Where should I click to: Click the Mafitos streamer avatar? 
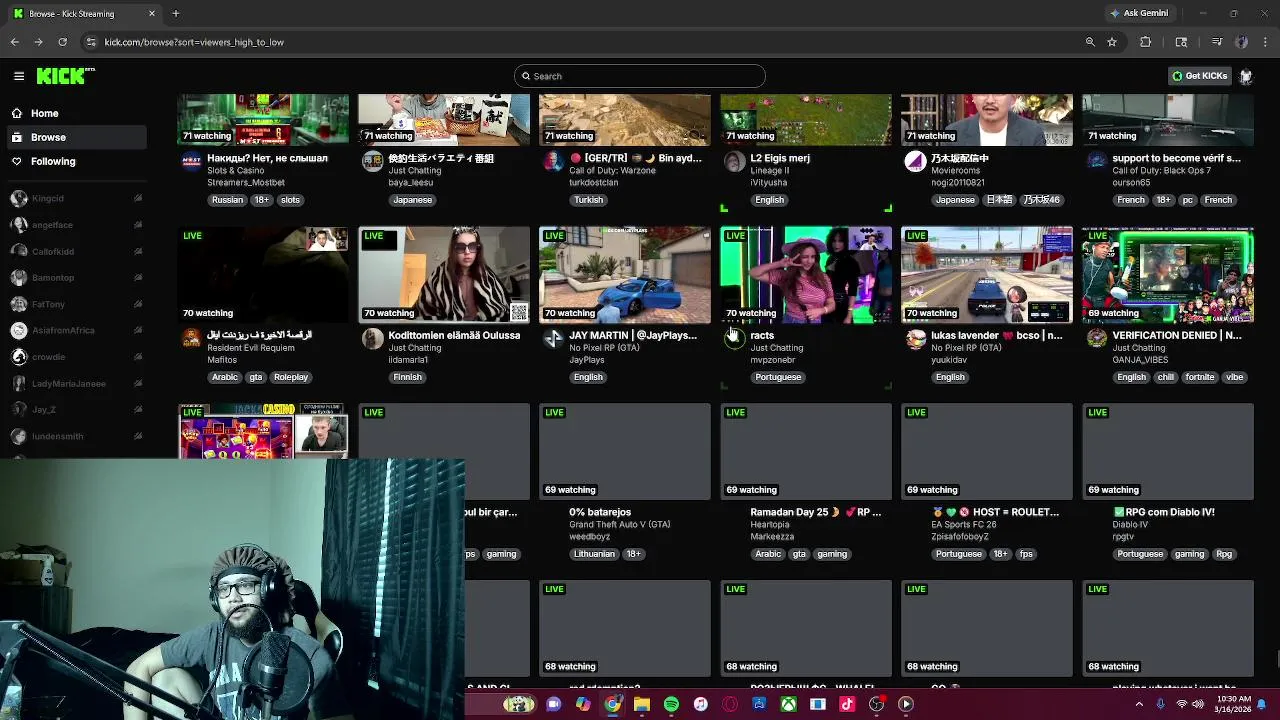[x=192, y=340]
